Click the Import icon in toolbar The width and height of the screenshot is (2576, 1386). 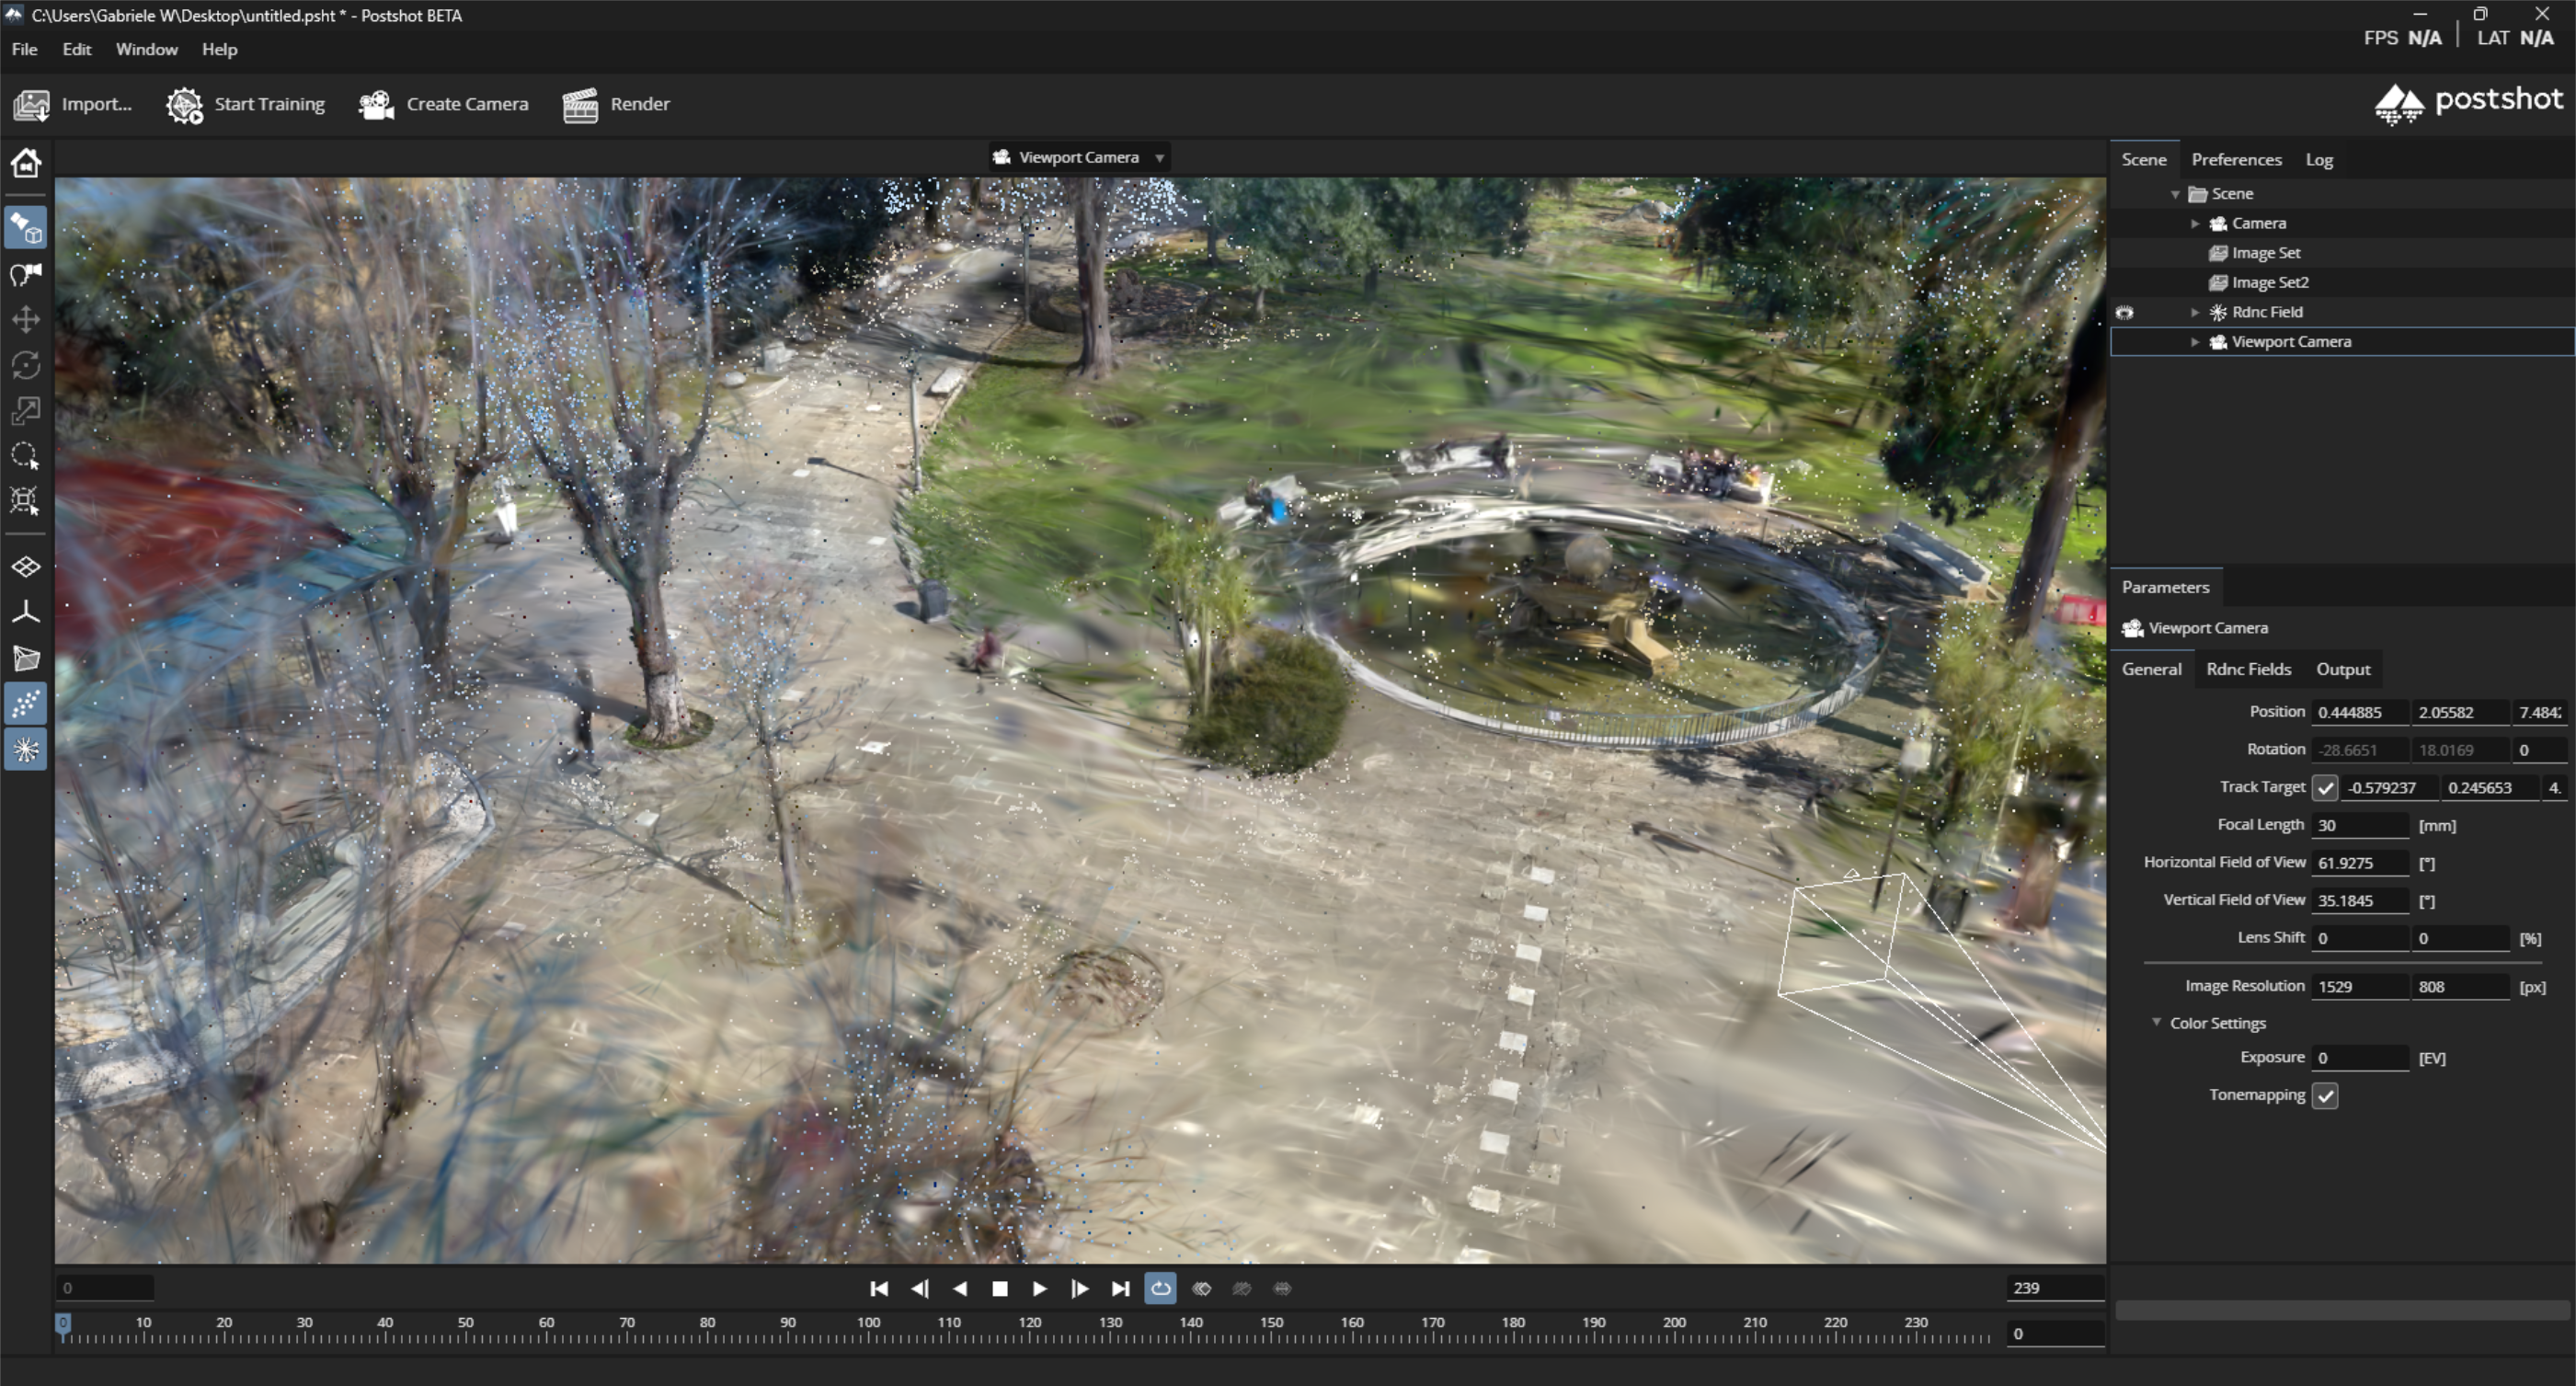pos(31,104)
